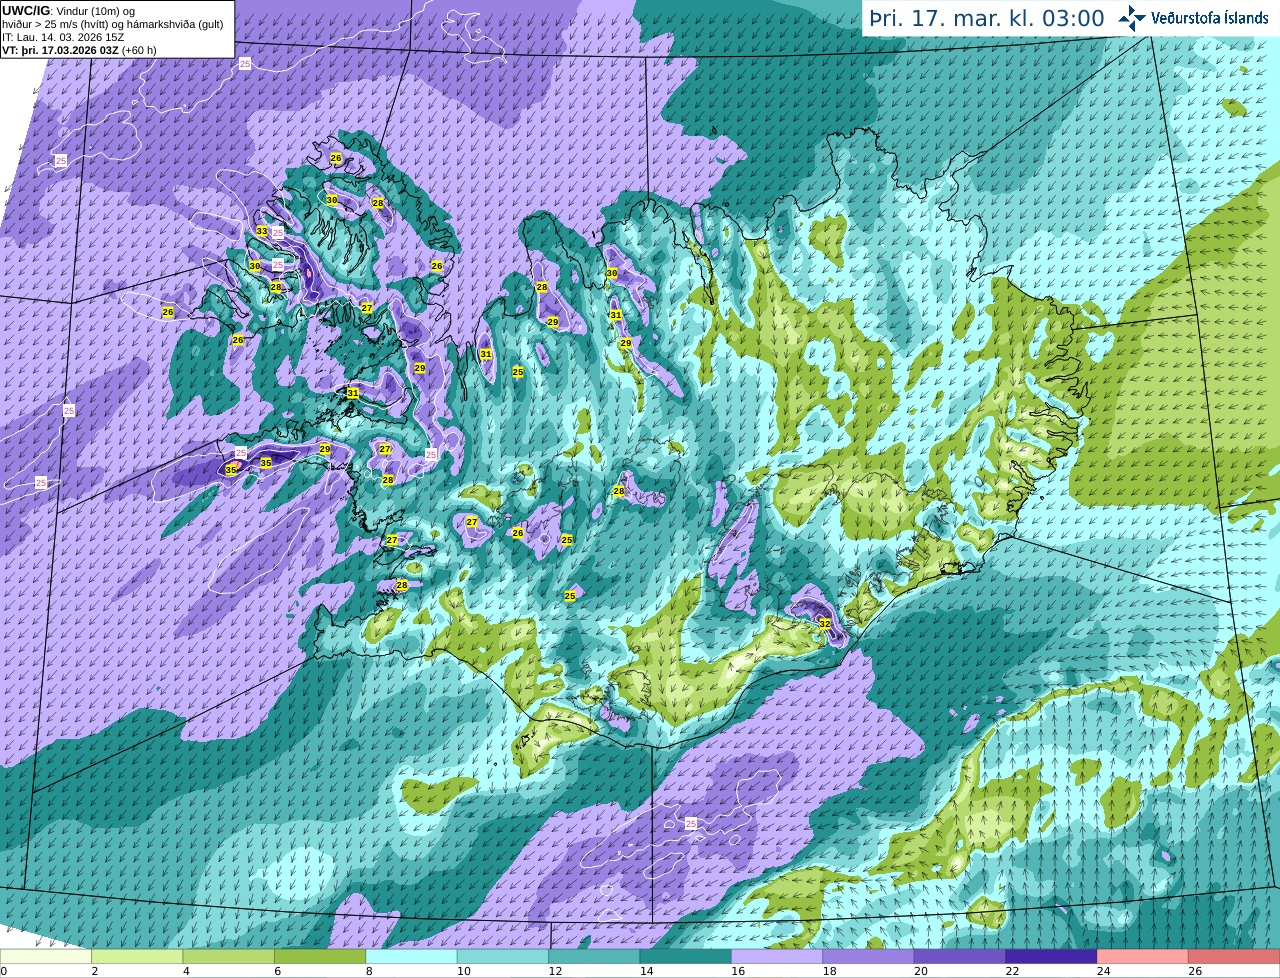Click the legend swatch between 14 and 16
The height and width of the screenshot is (978, 1280).
(686, 957)
